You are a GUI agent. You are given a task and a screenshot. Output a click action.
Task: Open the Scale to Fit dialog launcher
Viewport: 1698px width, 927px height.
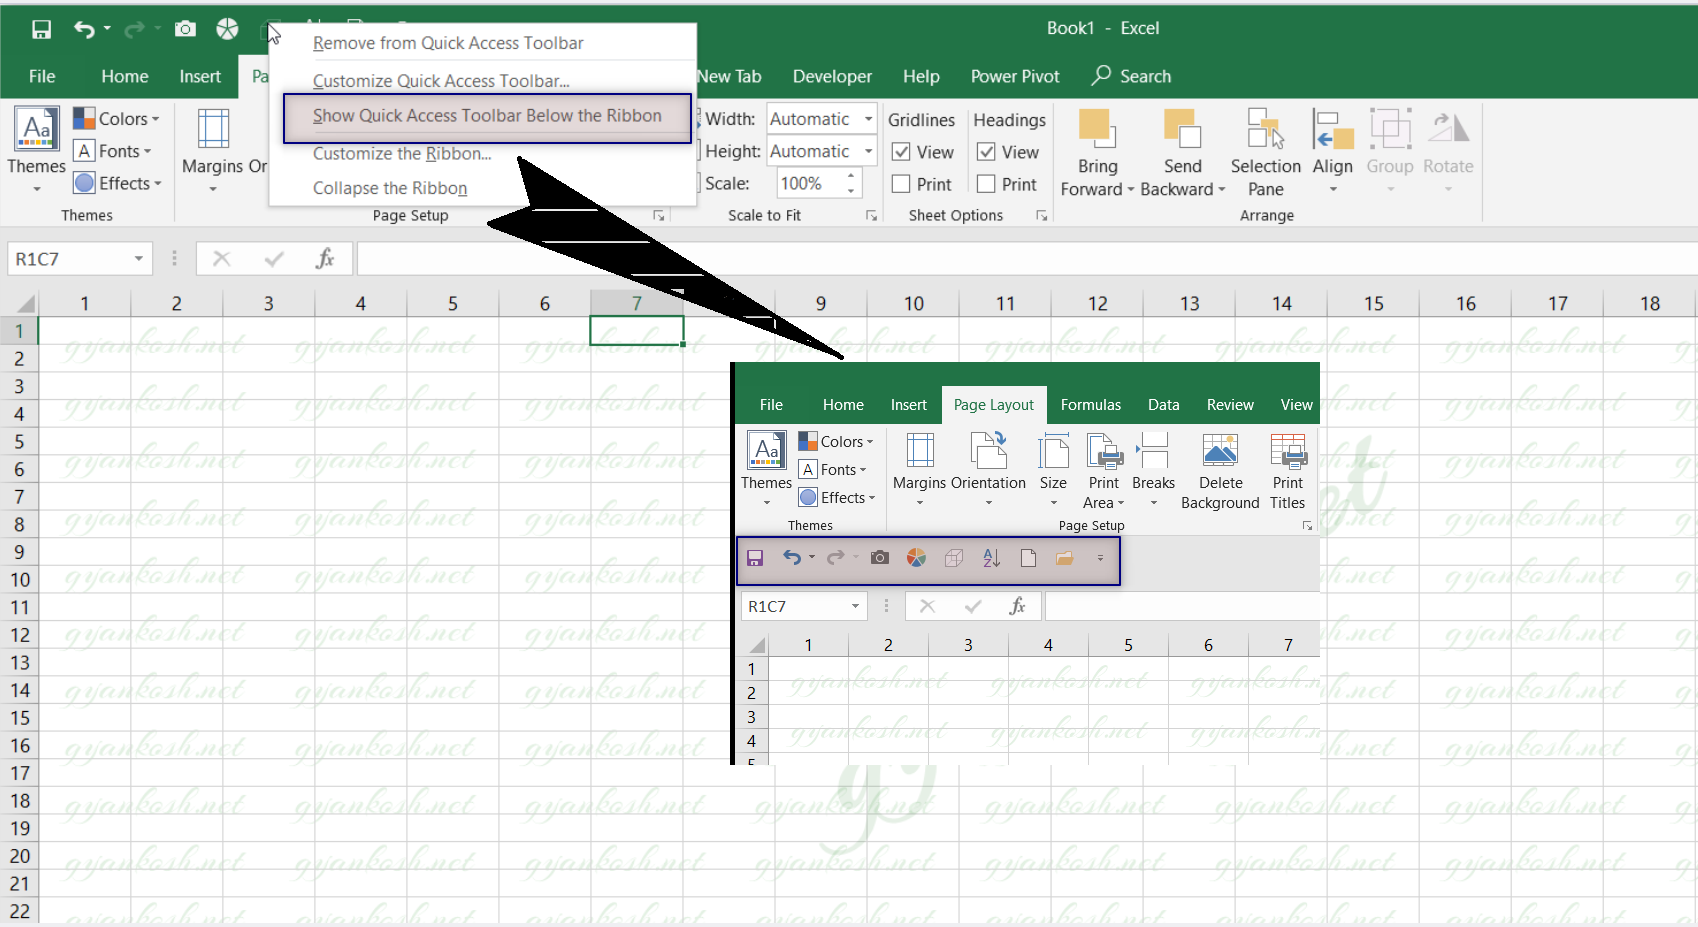pyautogui.click(x=872, y=216)
